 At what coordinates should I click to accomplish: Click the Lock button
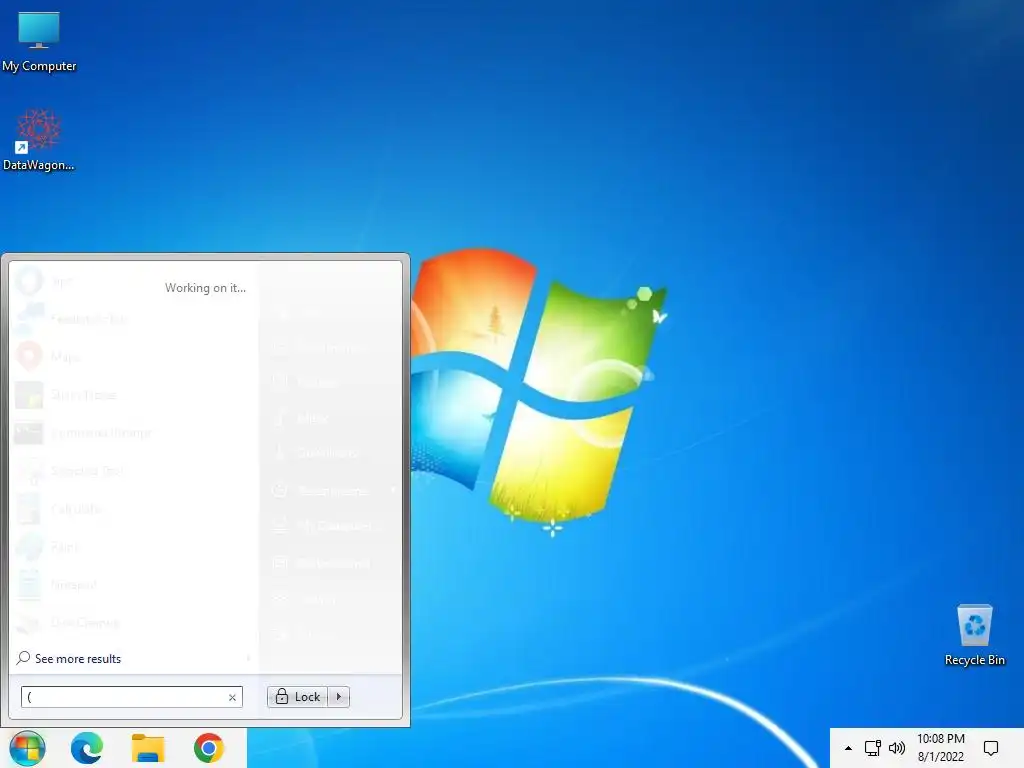tap(298, 697)
